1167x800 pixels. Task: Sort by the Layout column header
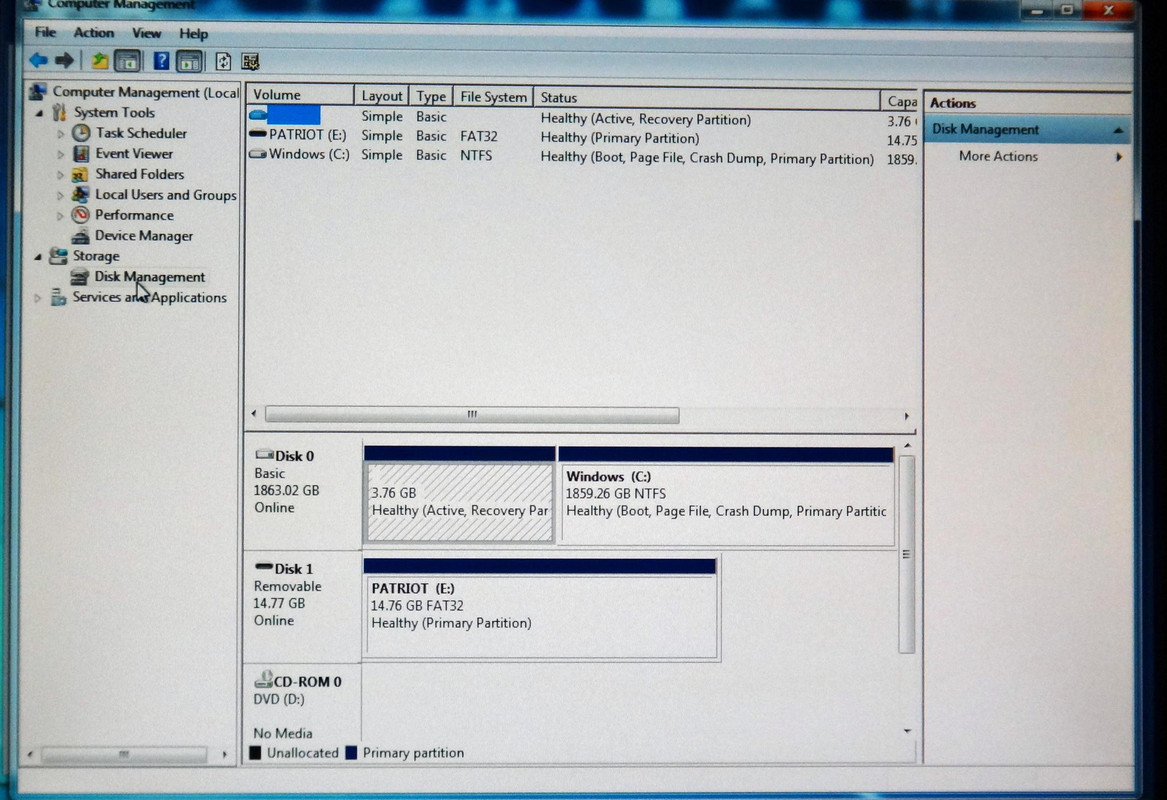381,96
